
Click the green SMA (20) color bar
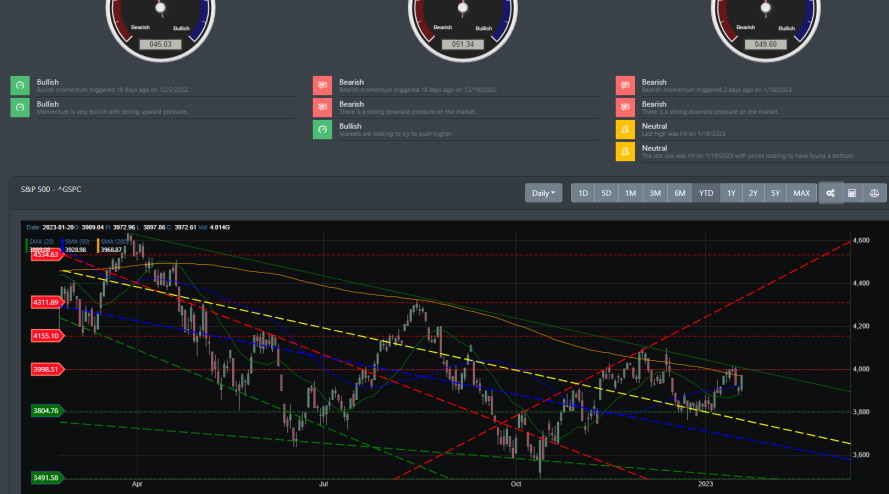(27, 245)
